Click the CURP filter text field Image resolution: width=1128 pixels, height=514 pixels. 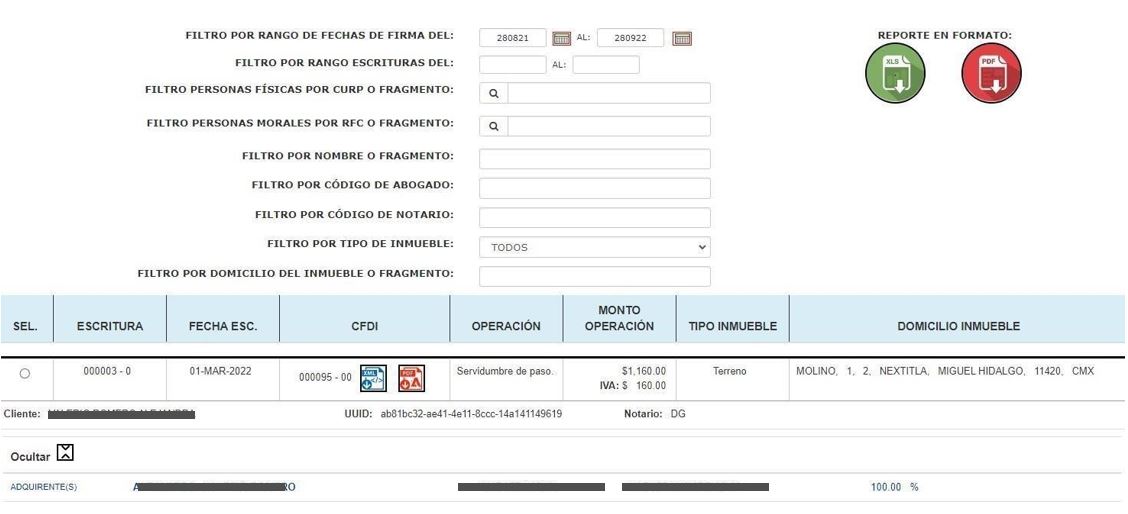609,93
